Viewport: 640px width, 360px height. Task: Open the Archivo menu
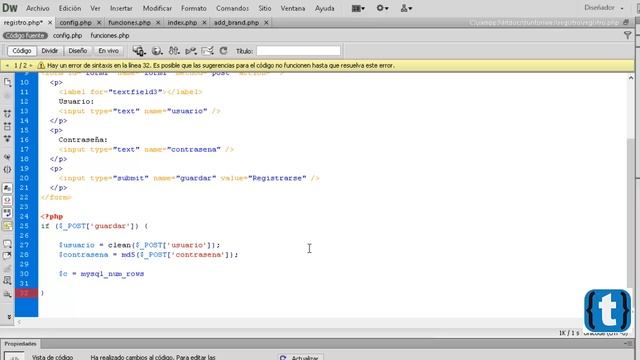[38, 8]
